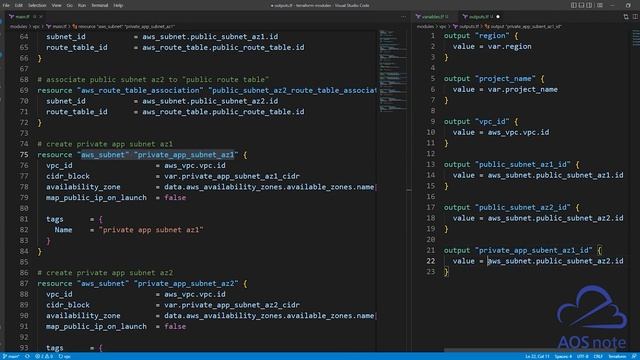Click "aws_route_table_association" on line 69
Image resolution: width=640 pixels, height=360 pixels.
click(140, 90)
